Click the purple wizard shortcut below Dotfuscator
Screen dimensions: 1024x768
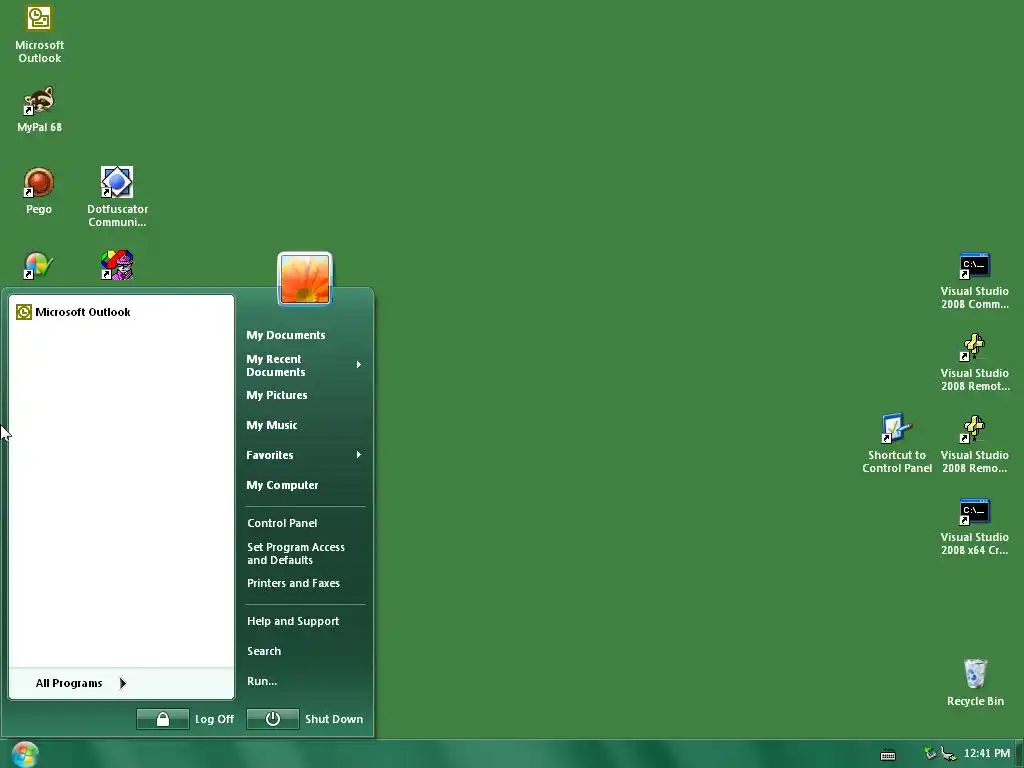(x=117, y=265)
